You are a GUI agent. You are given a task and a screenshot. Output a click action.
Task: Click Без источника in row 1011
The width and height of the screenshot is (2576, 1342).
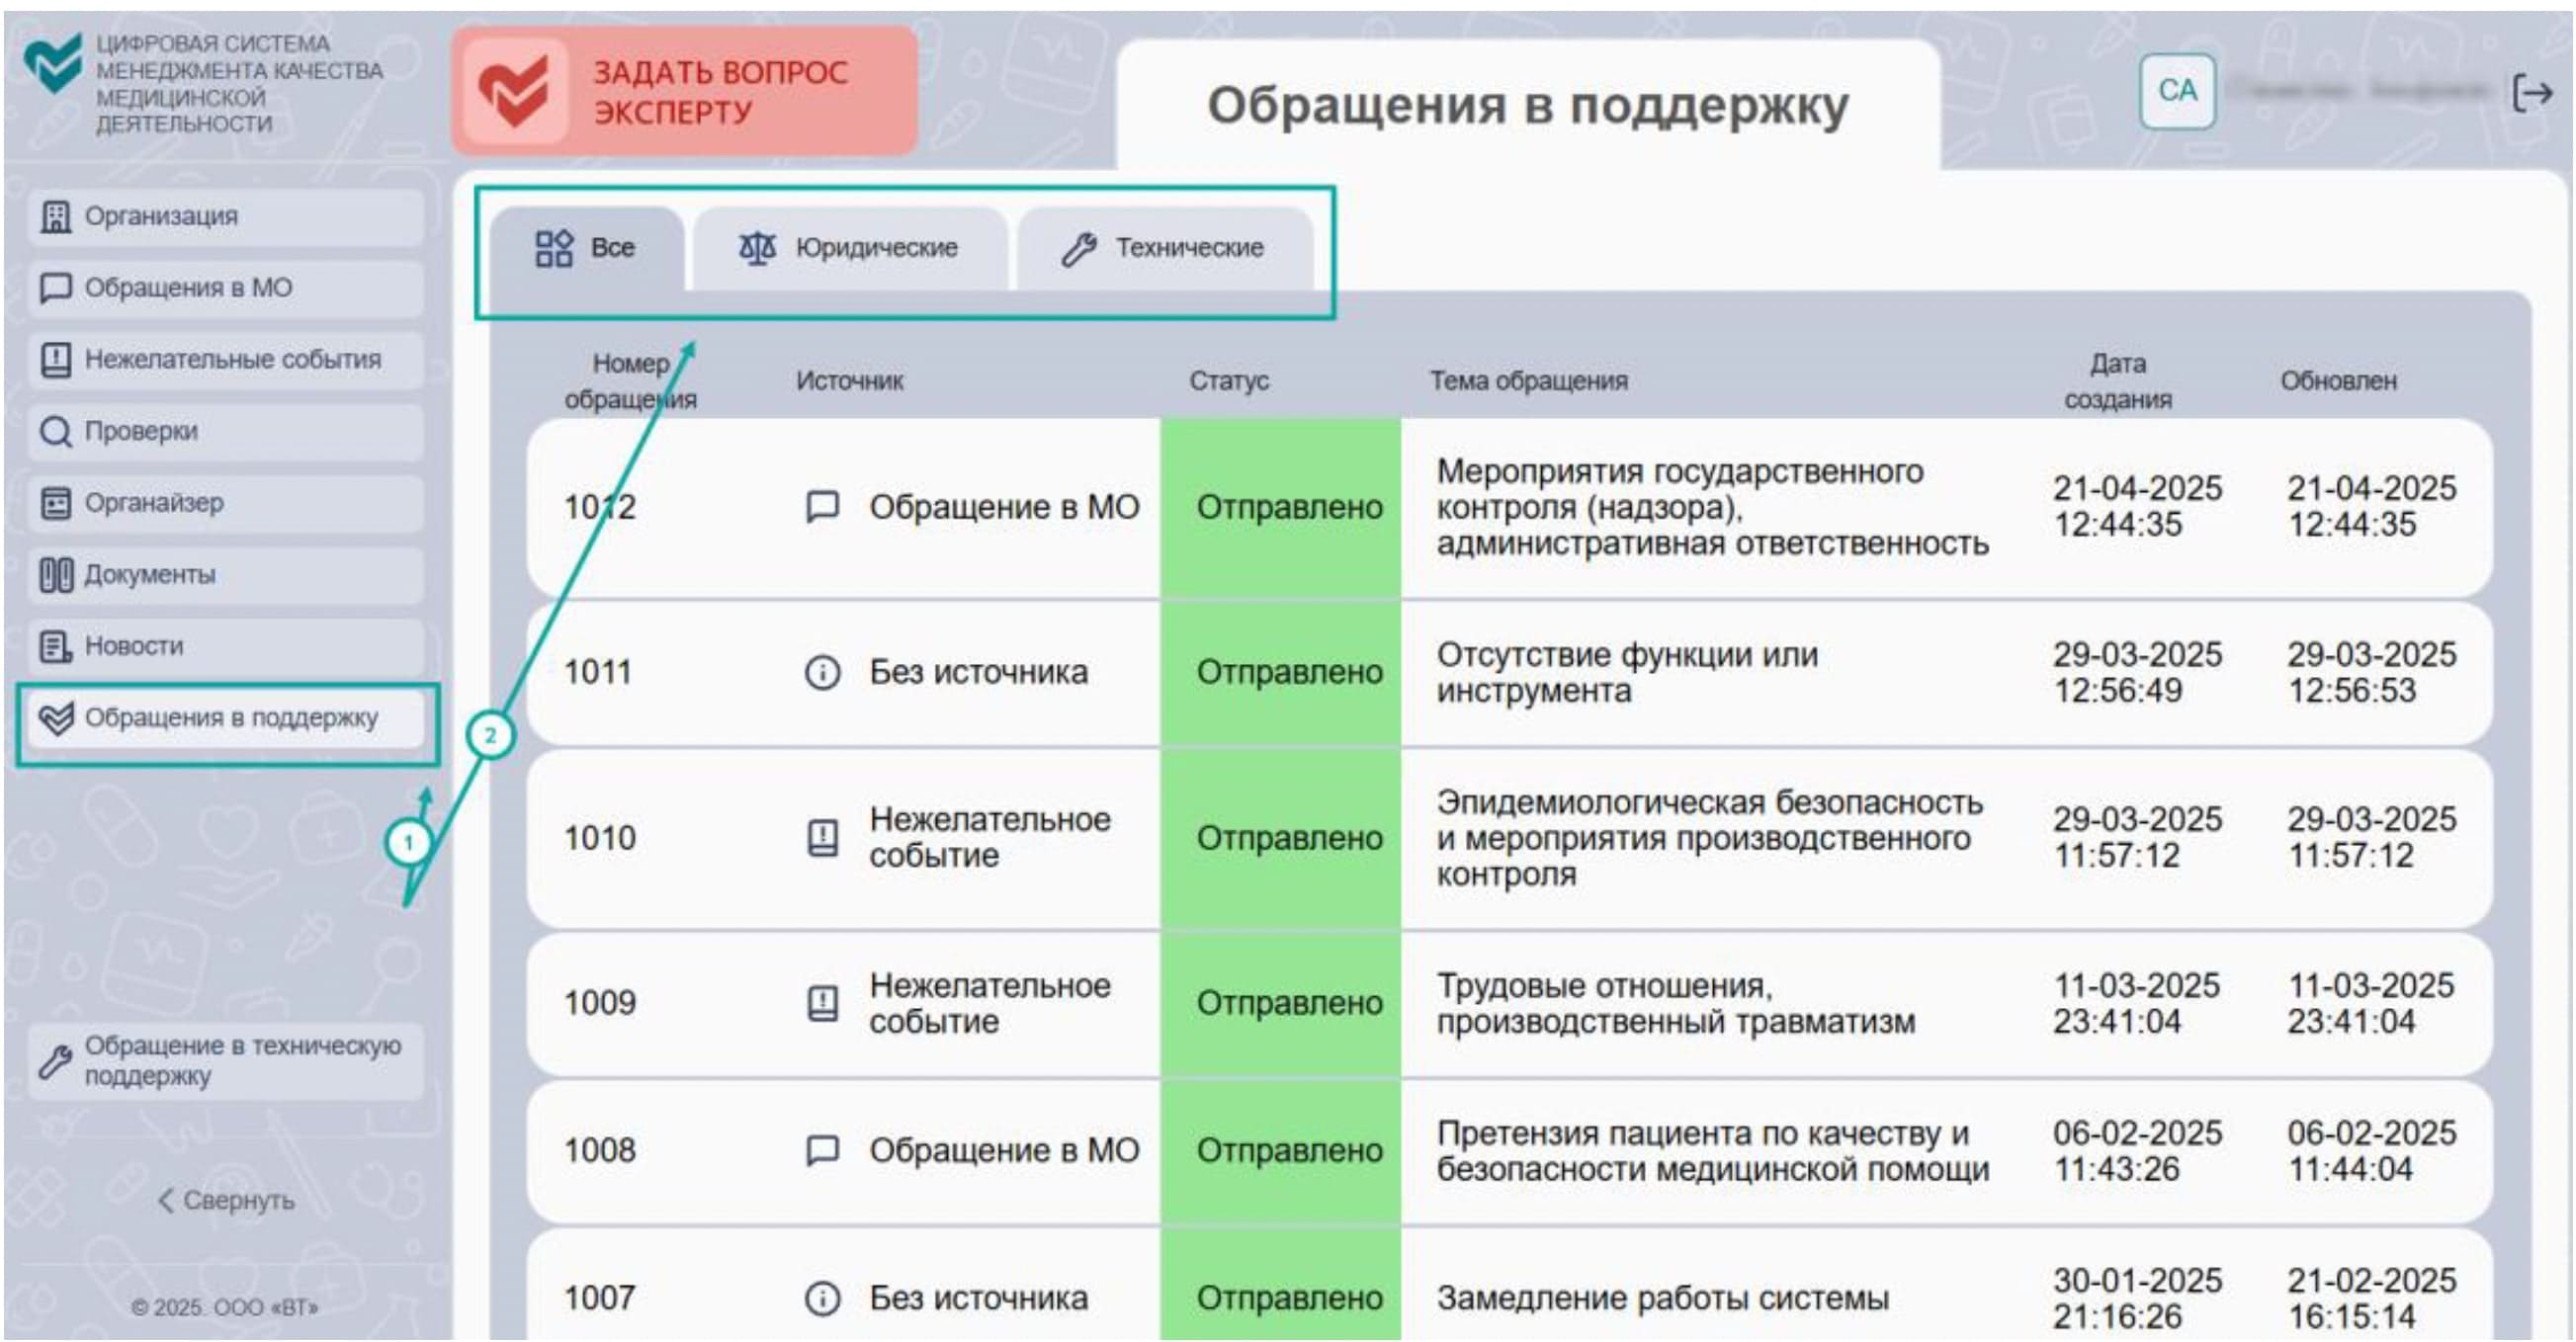pos(977,672)
